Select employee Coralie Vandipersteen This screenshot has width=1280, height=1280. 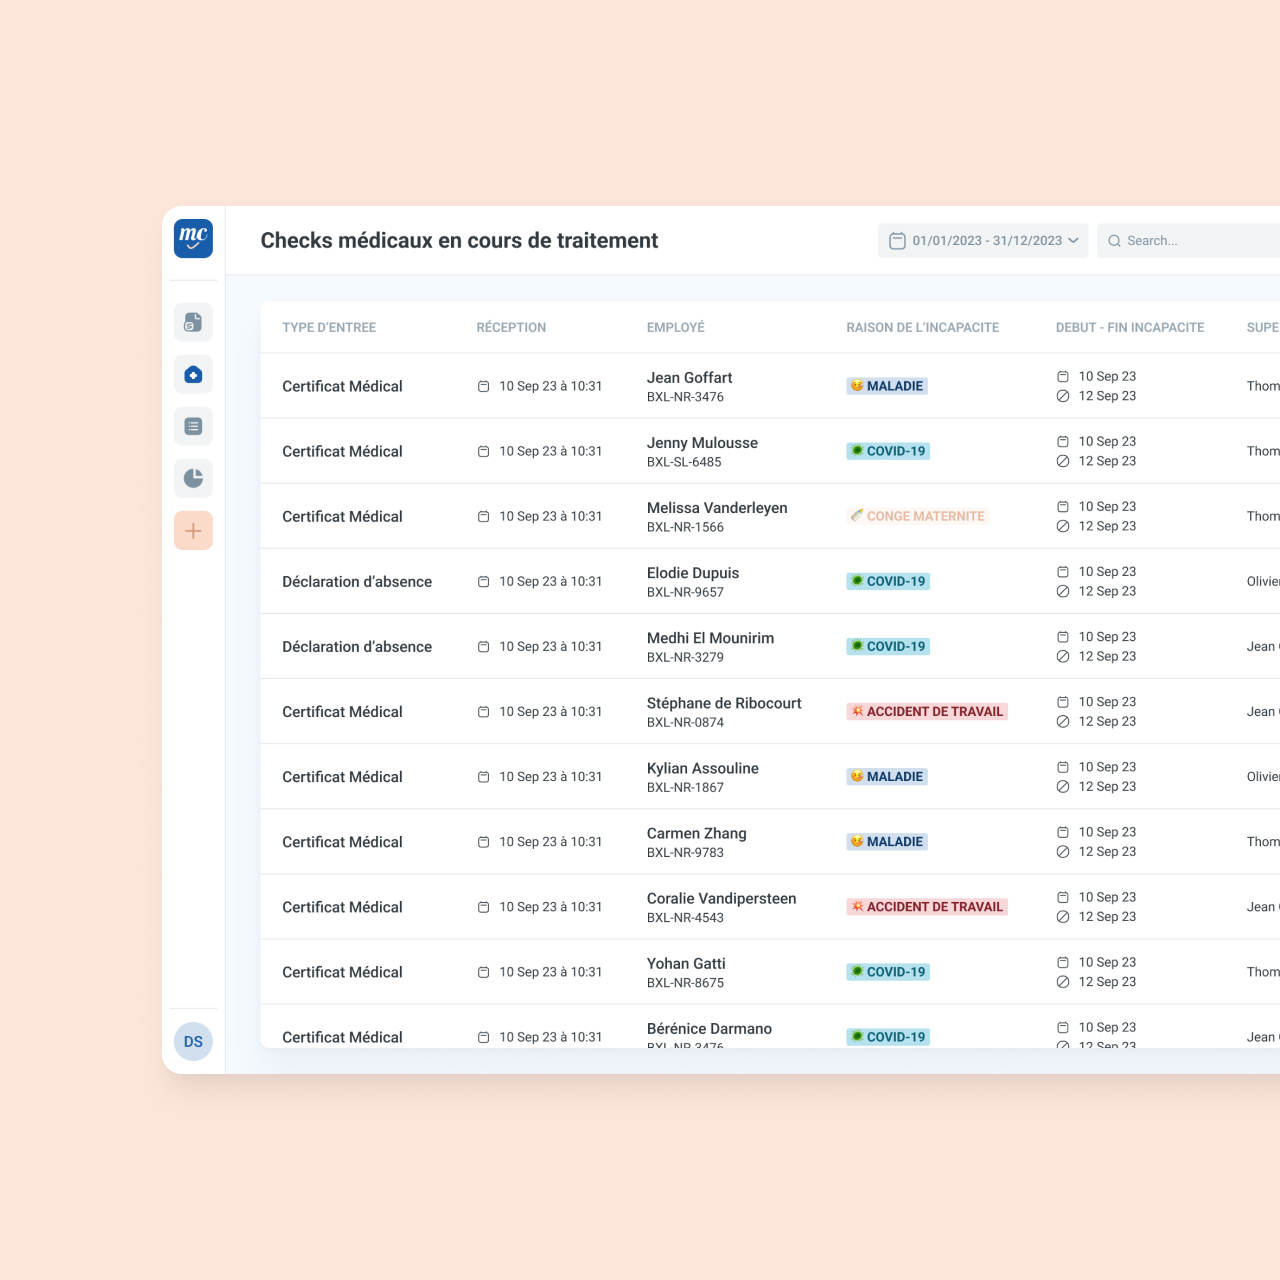click(x=721, y=897)
